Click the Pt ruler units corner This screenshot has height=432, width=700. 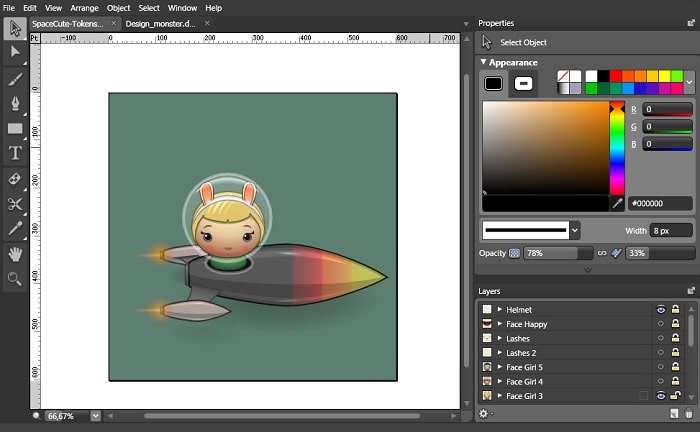coord(35,38)
